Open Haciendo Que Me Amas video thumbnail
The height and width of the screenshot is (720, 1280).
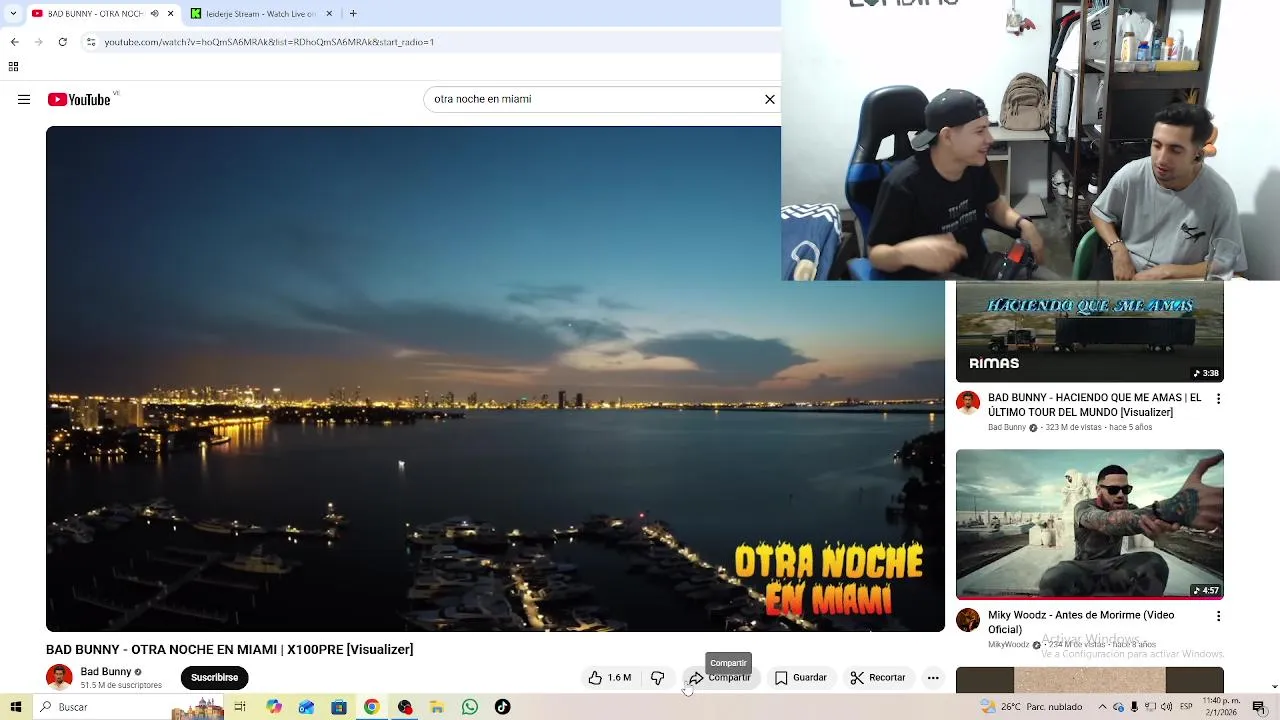click(1090, 332)
